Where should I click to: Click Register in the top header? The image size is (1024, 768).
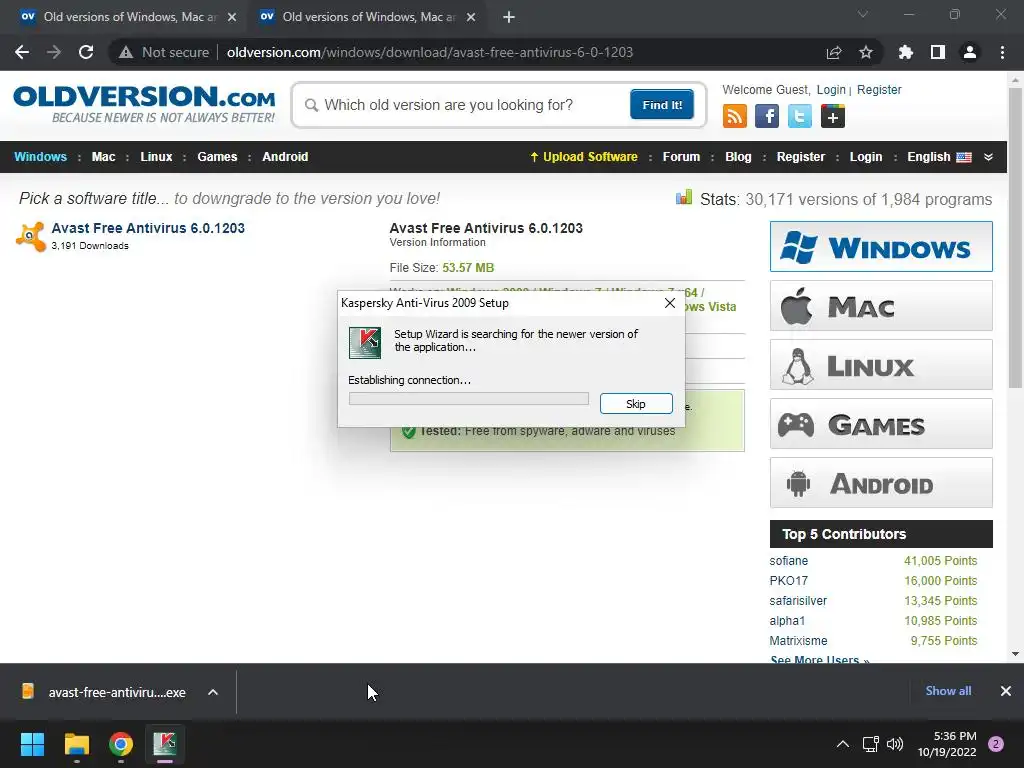point(879,90)
